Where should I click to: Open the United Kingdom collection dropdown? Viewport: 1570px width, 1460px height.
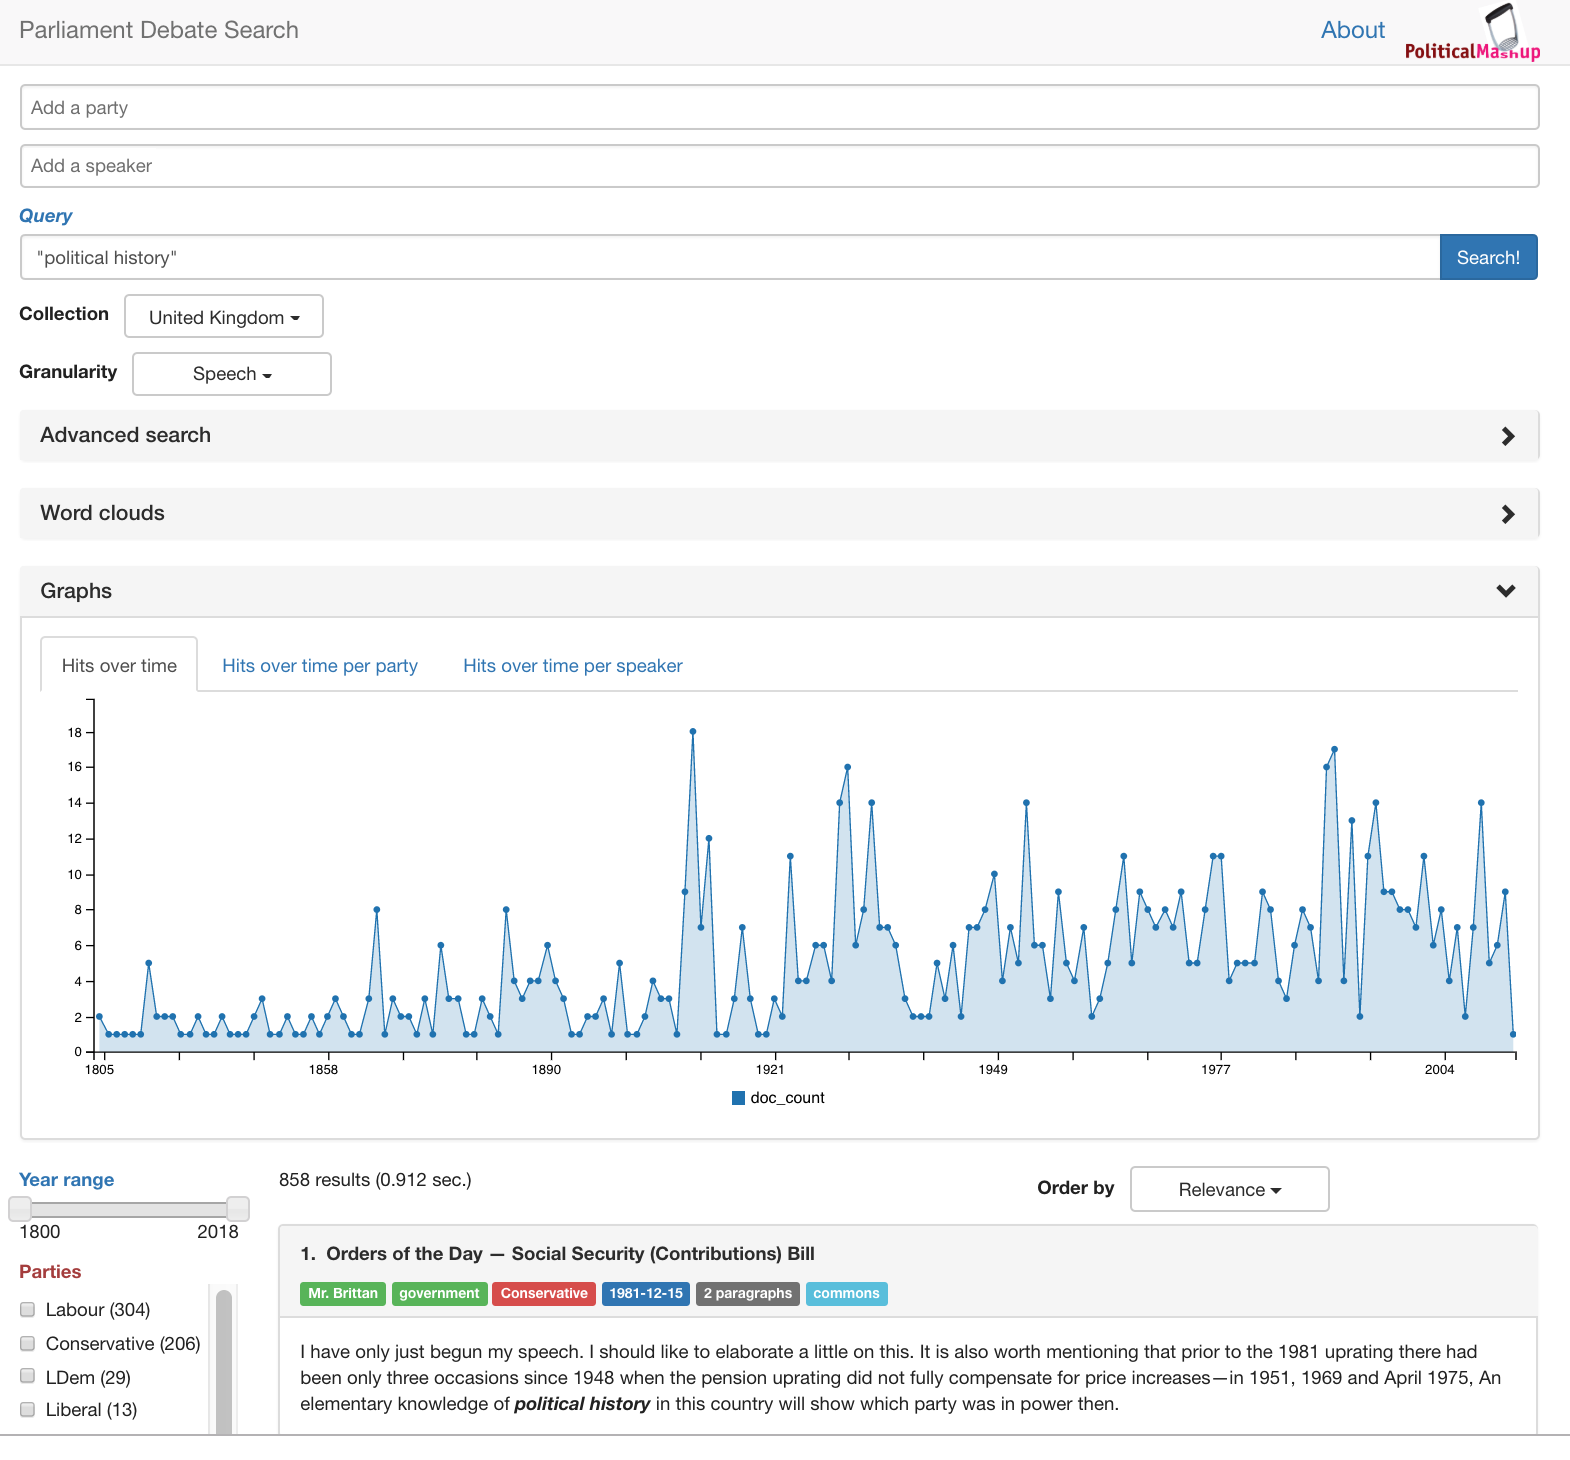click(x=224, y=317)
